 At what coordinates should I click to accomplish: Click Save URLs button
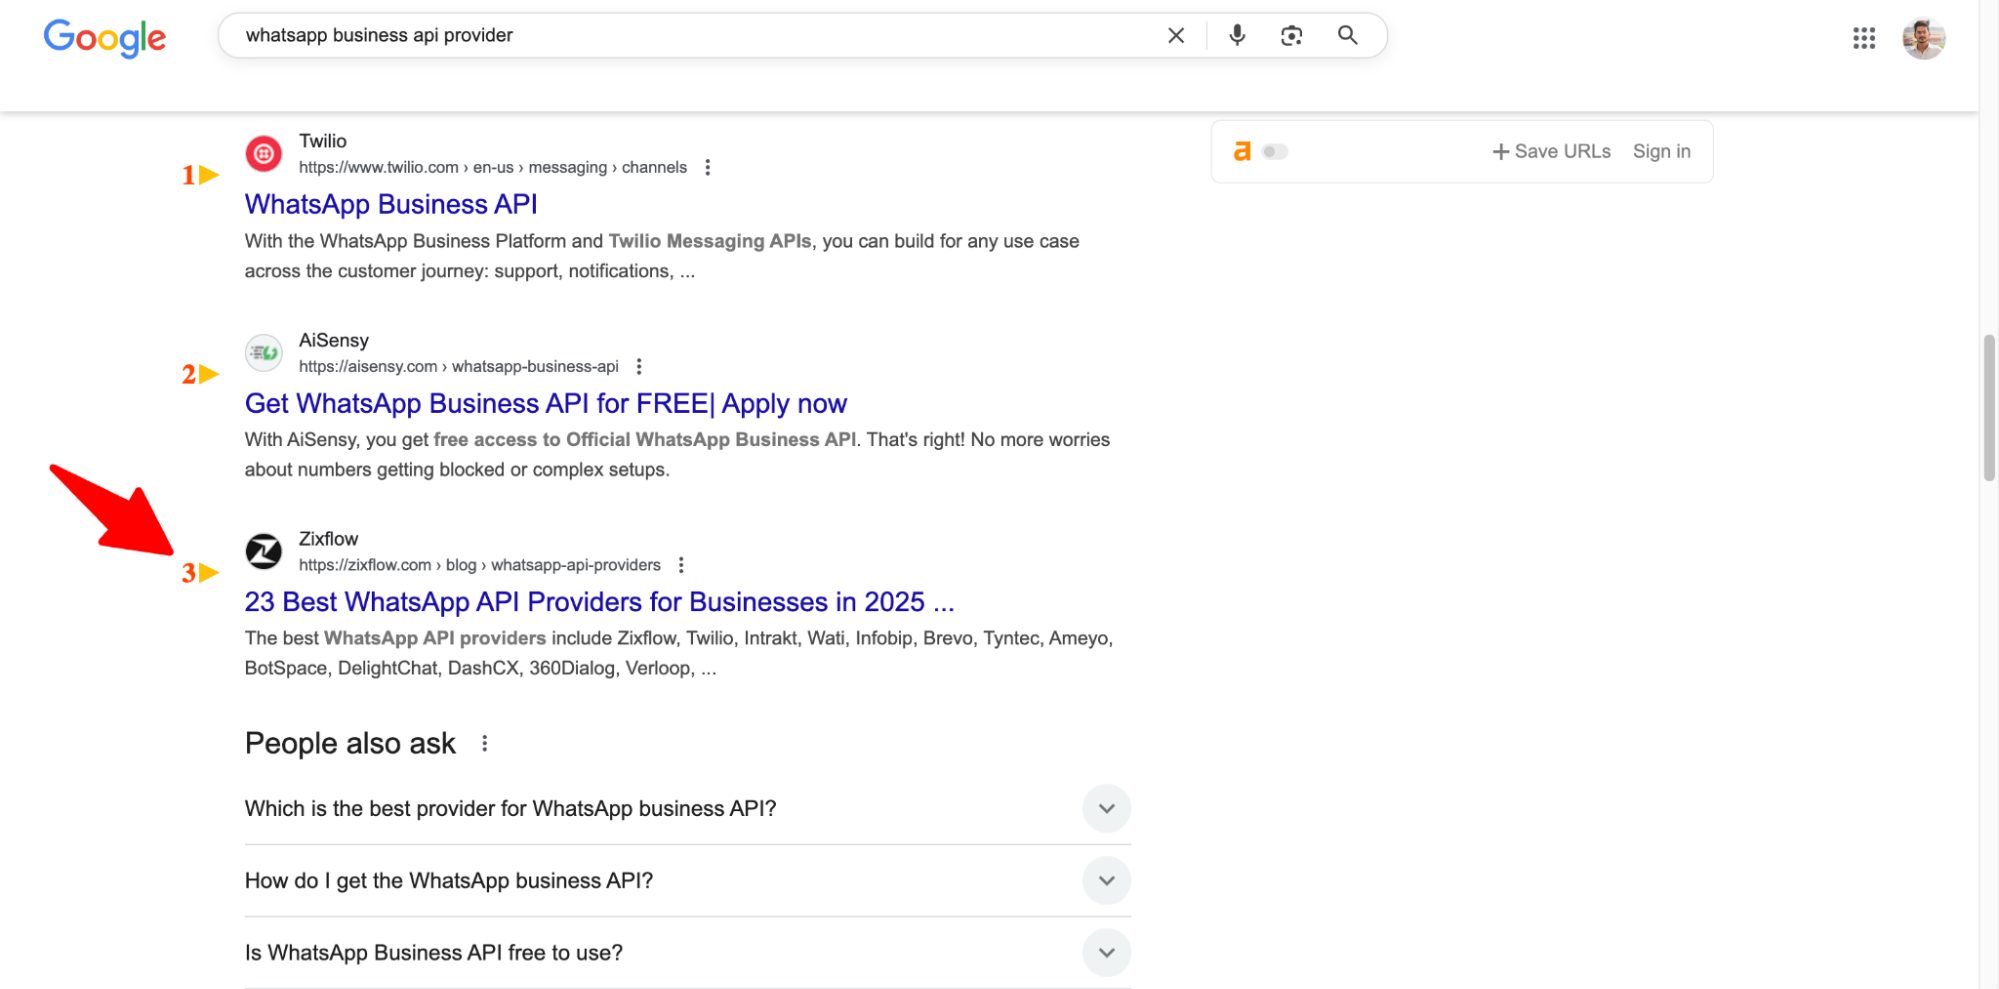(1551, 151)
